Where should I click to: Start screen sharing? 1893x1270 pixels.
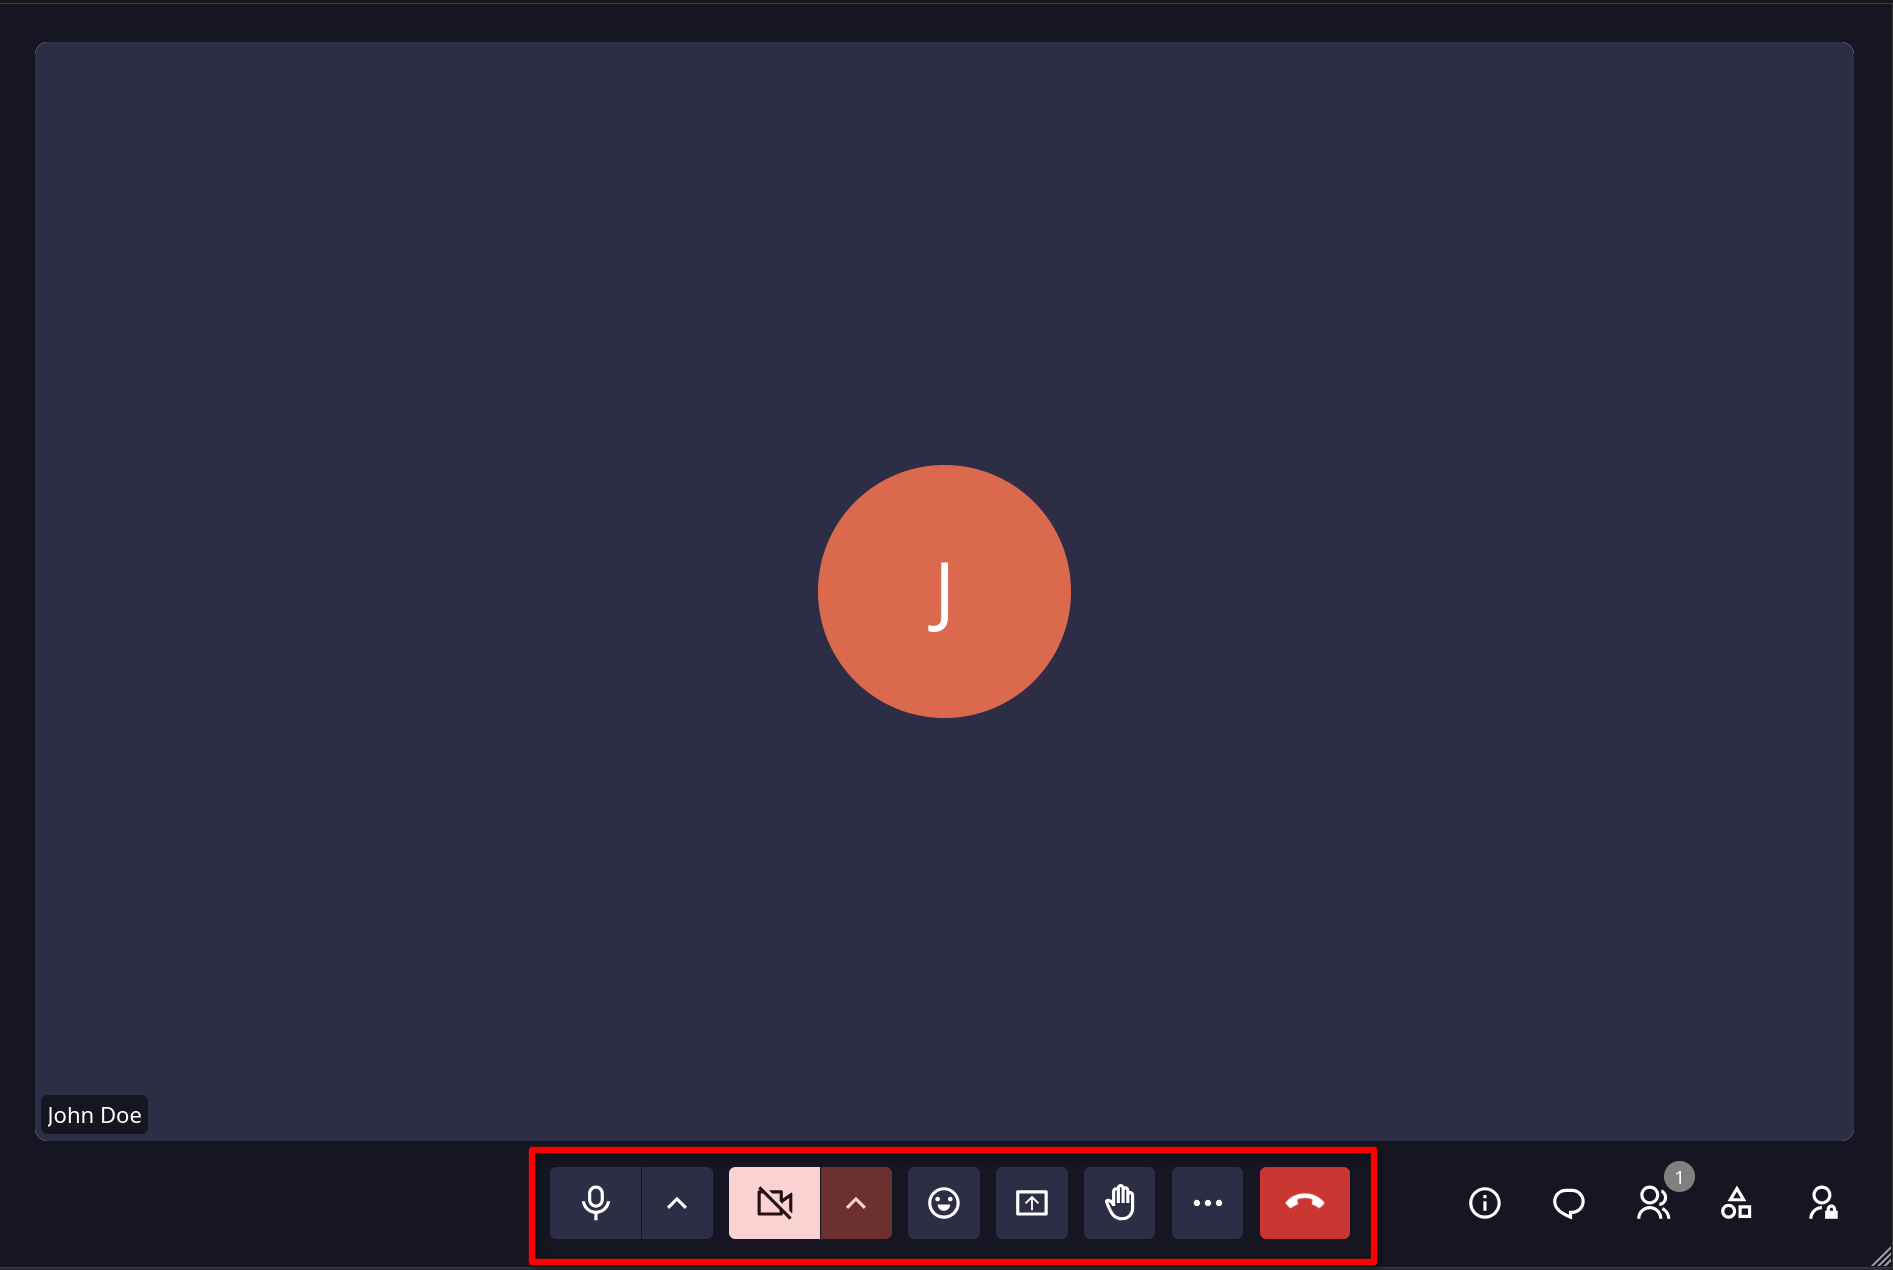1032,1203
